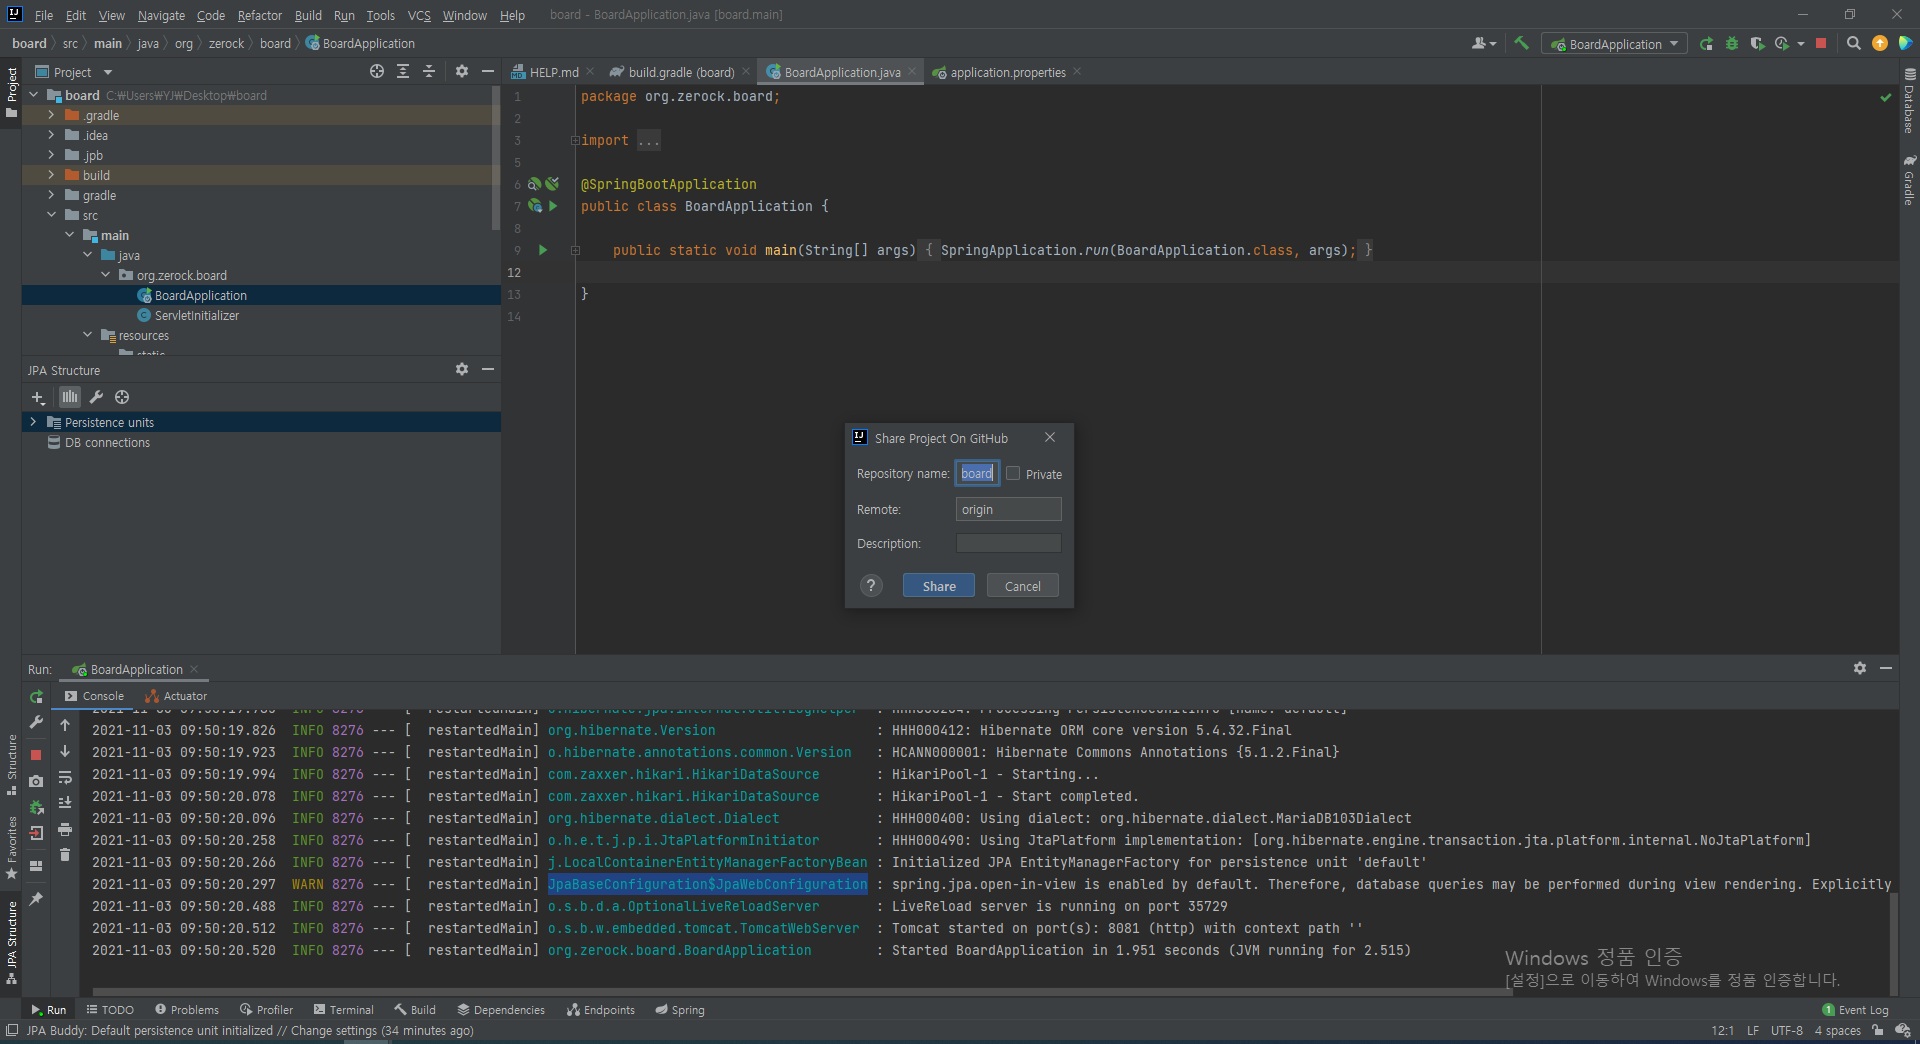Switch to the Actuator tab
Viewport: 1920px width, 1044px height.
point(177,696)
